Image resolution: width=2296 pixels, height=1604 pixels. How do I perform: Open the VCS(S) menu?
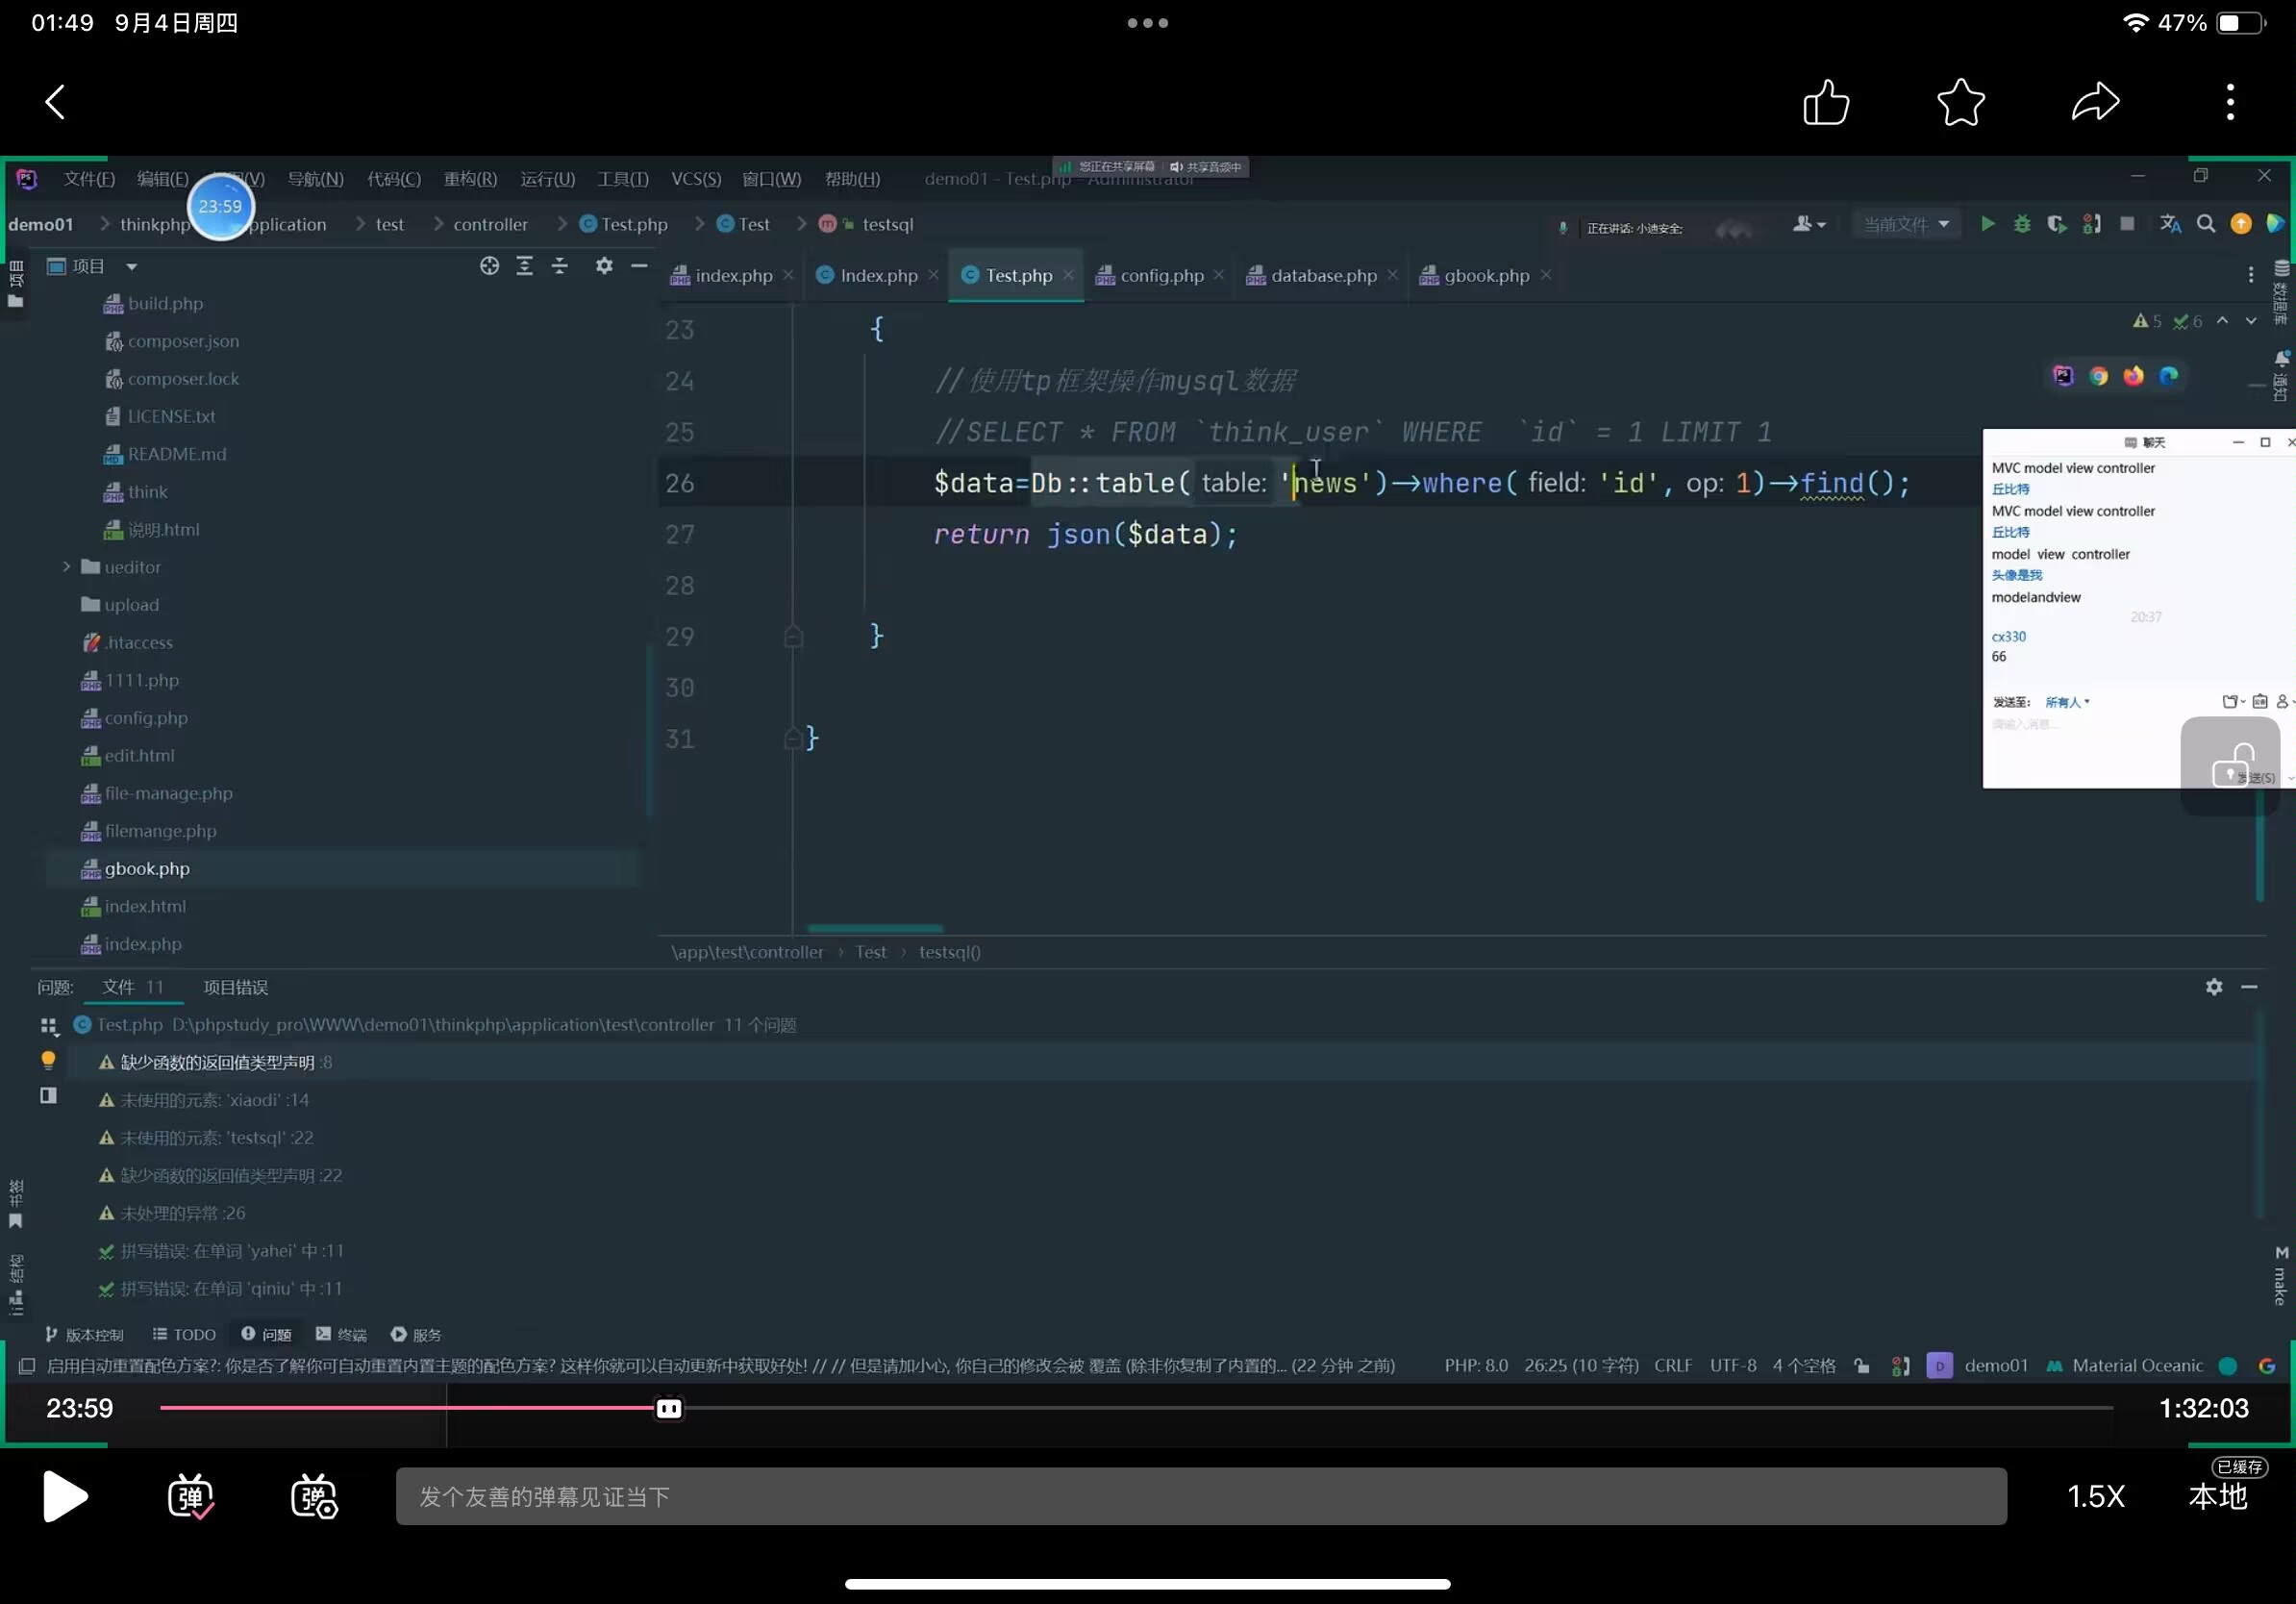[696, 179]
